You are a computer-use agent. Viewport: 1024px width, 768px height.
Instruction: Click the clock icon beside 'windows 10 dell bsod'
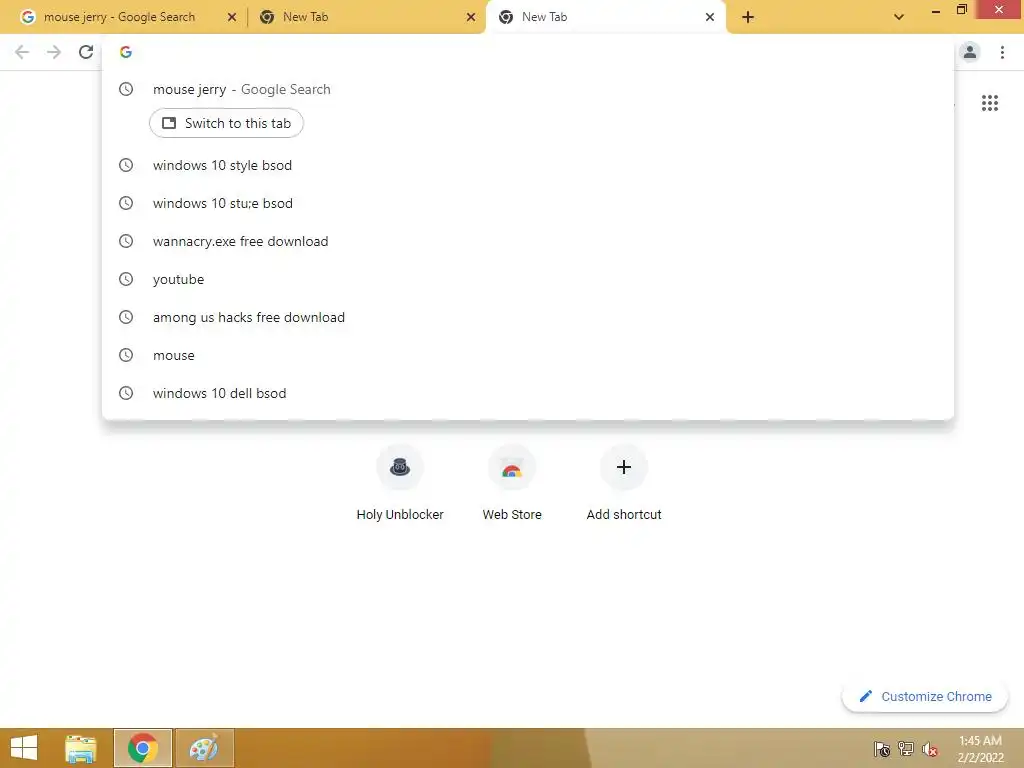126,392
